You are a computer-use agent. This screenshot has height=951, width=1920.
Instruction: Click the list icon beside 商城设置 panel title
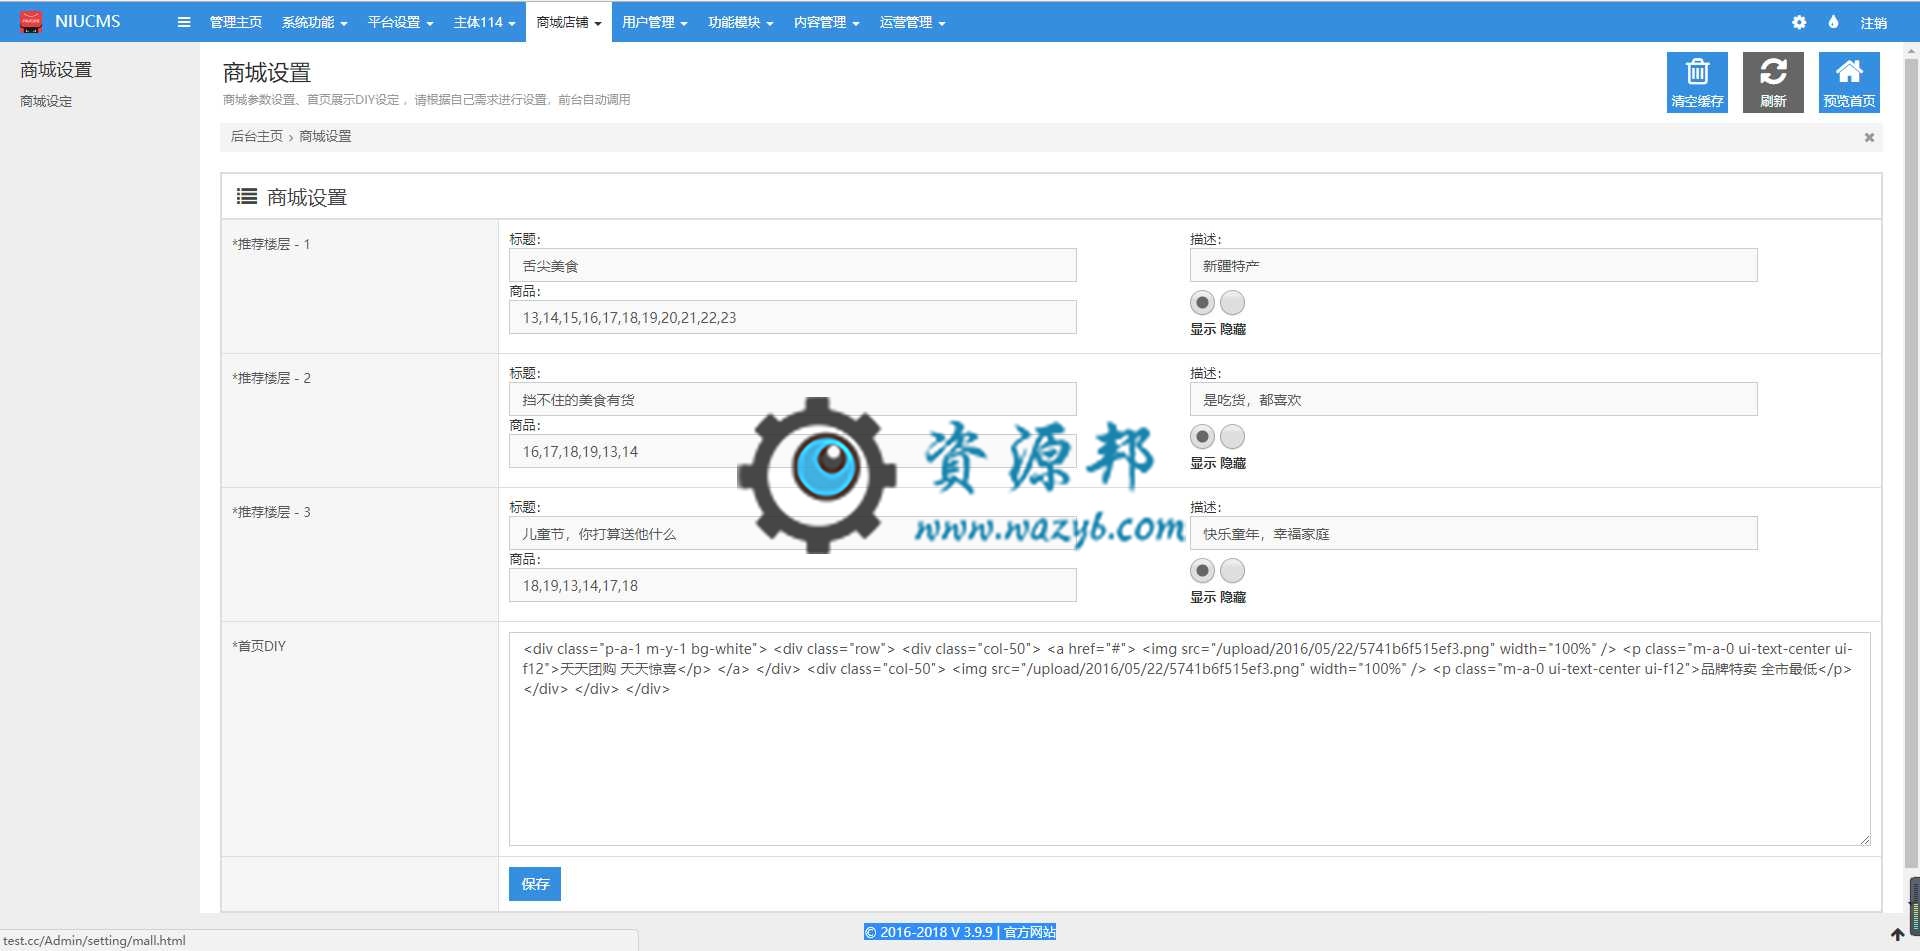pos(246,196)
